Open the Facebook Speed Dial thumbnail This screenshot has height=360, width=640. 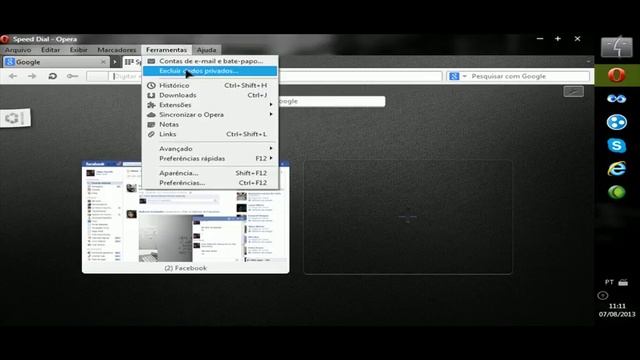point(186,217)
